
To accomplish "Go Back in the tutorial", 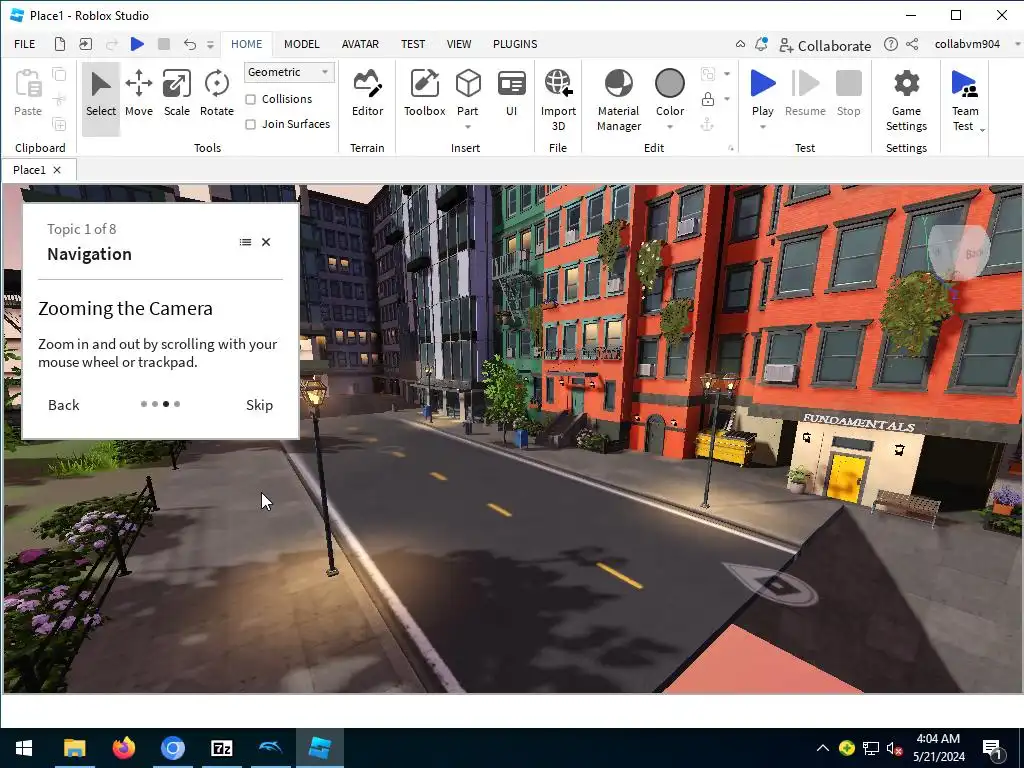I will (x=63, y=405).
